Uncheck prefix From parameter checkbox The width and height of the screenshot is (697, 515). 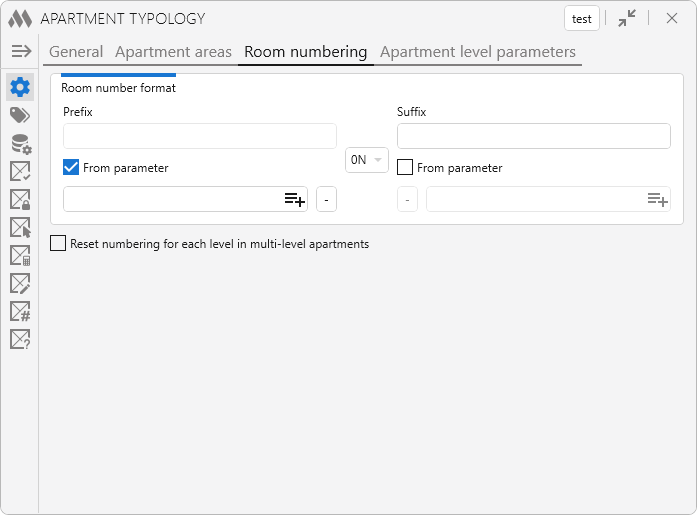coord(71,168)
